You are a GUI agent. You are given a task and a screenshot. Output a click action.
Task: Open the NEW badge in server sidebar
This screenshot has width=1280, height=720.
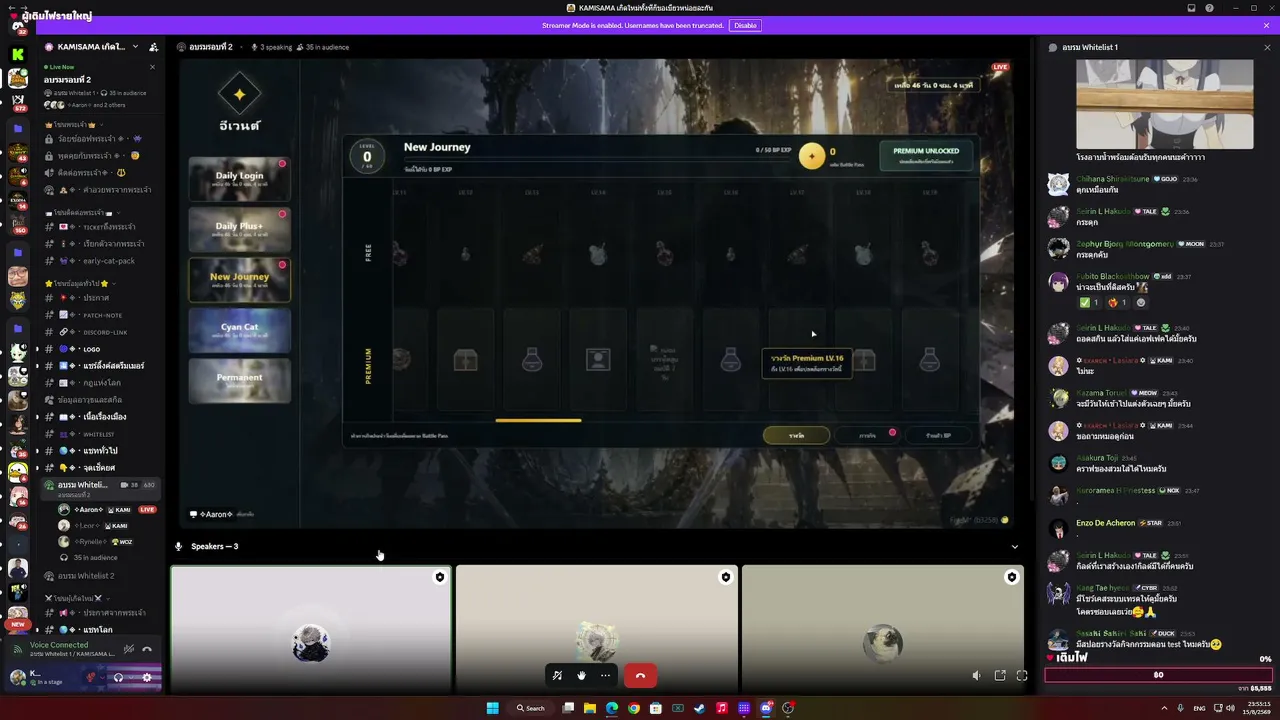[17, 624]
